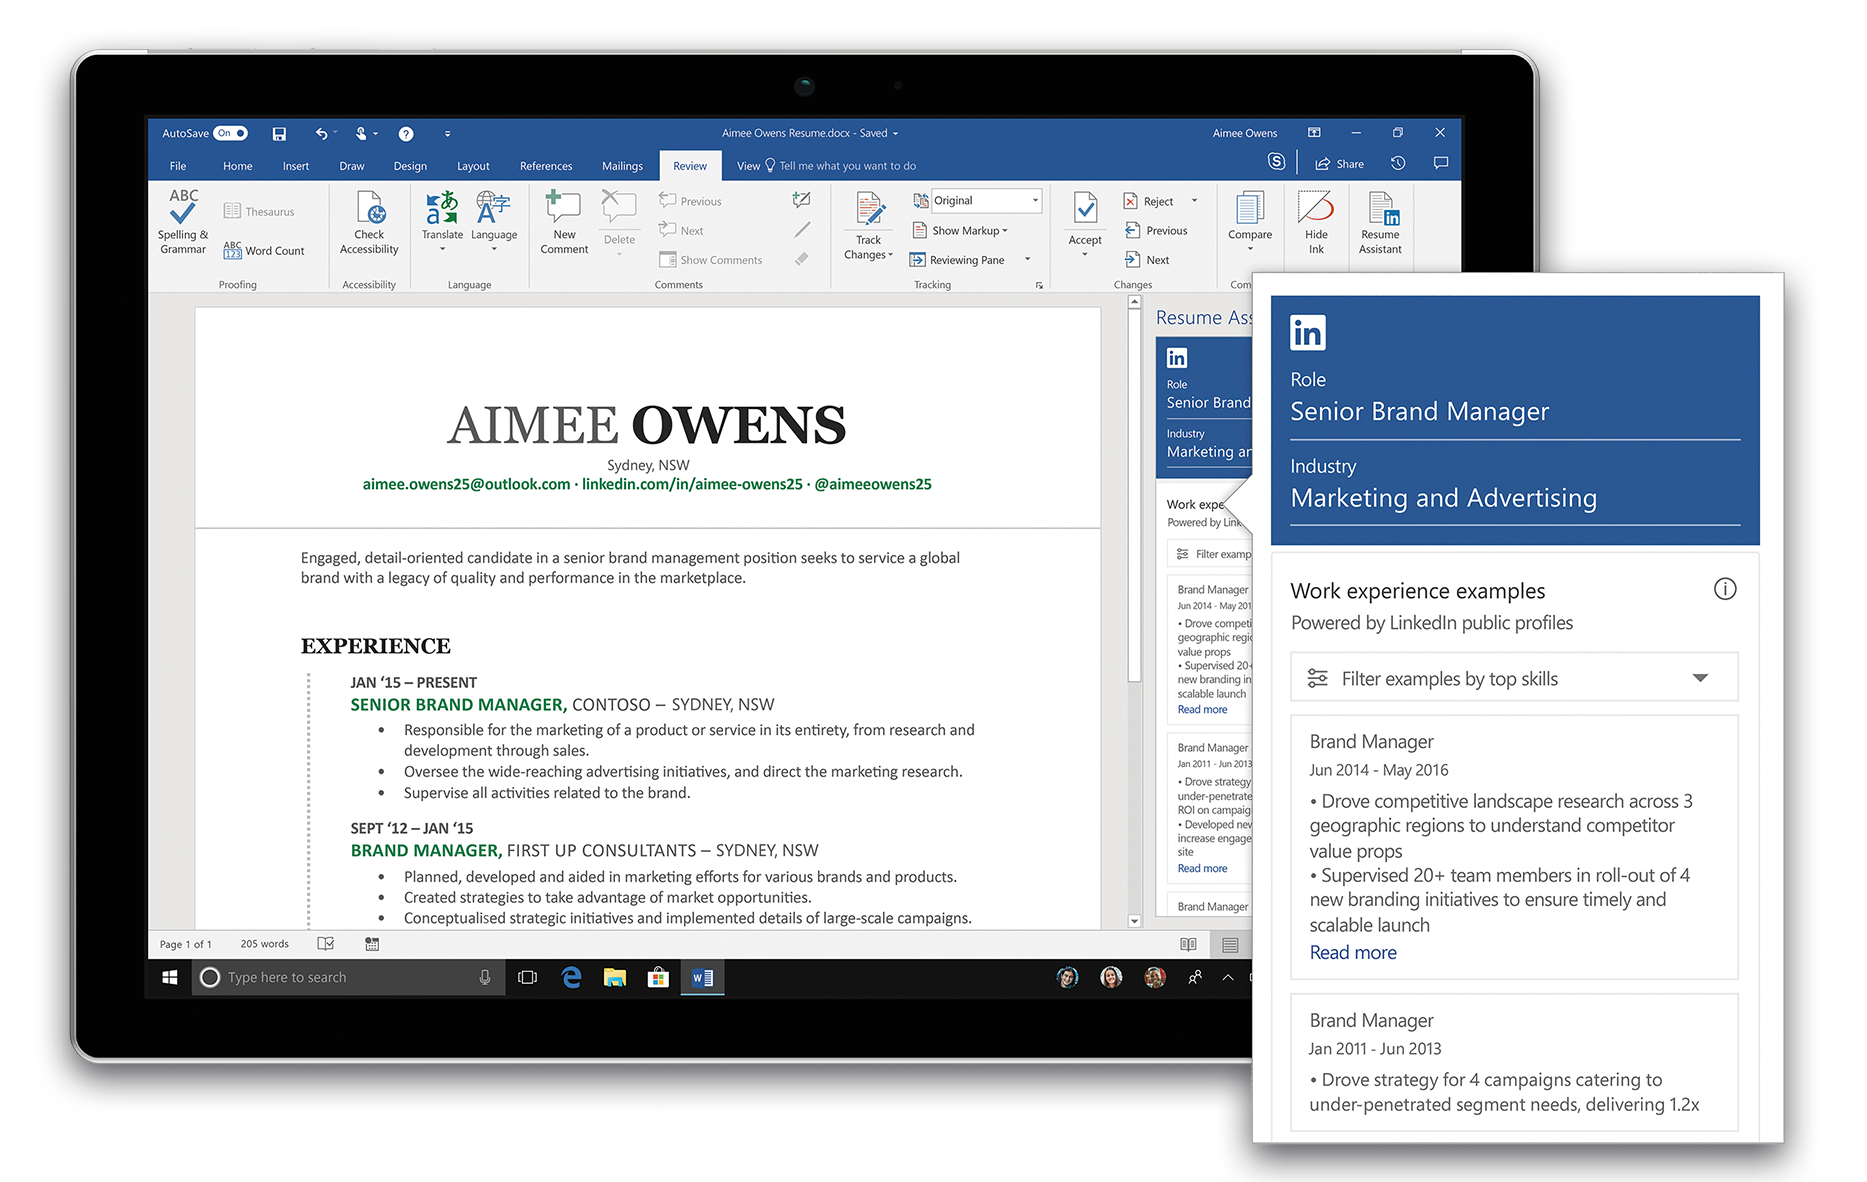Toggle Track Changes
Viewport: 1867px width, 1182px height.
pos(869,226)
